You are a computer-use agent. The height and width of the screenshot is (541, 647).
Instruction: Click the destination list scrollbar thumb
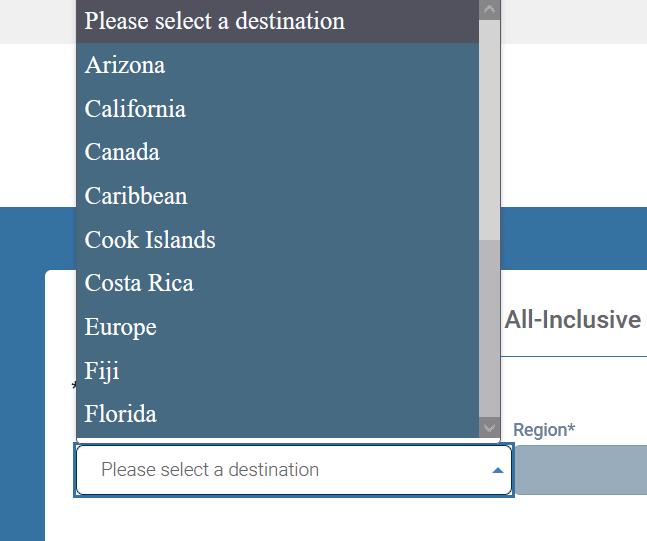489,130
